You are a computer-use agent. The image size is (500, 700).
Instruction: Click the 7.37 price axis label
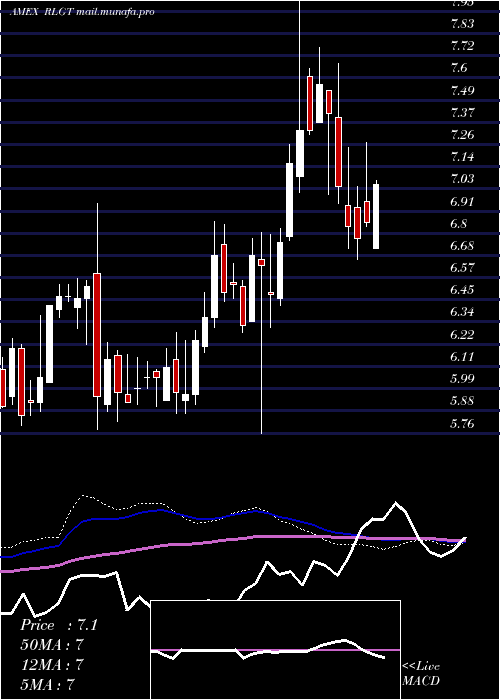pos(462,112)
